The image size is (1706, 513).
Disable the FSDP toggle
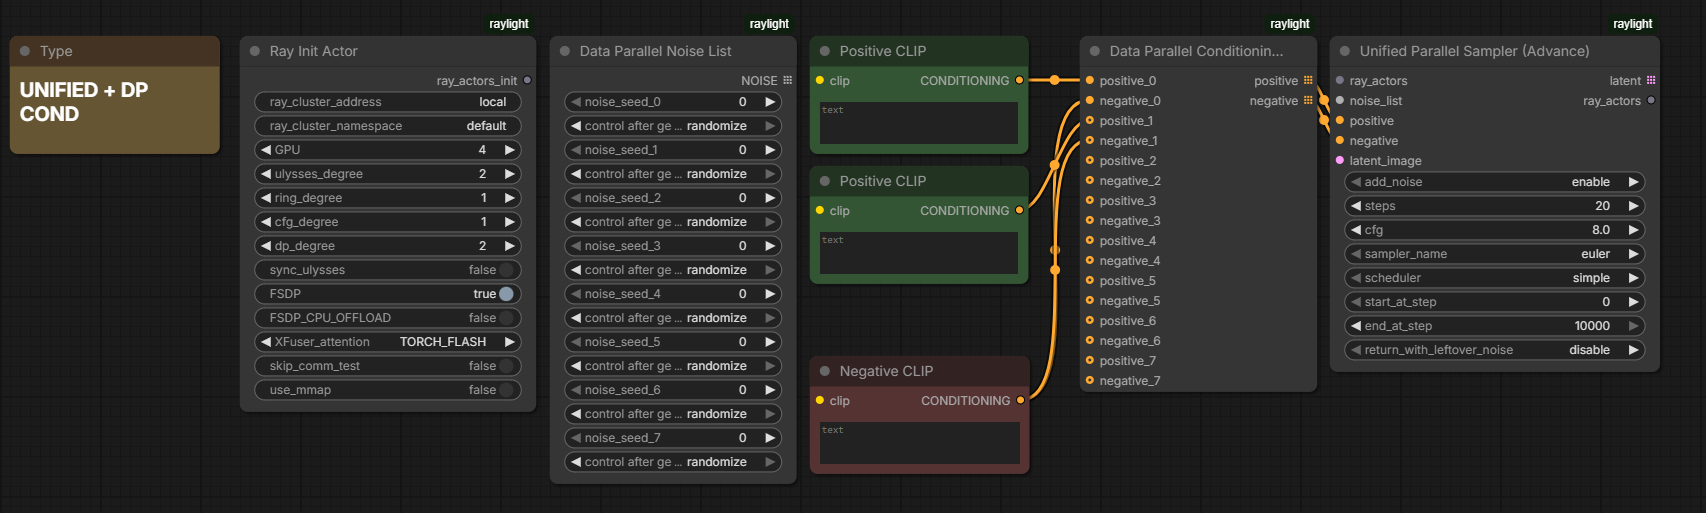(506, 294)
